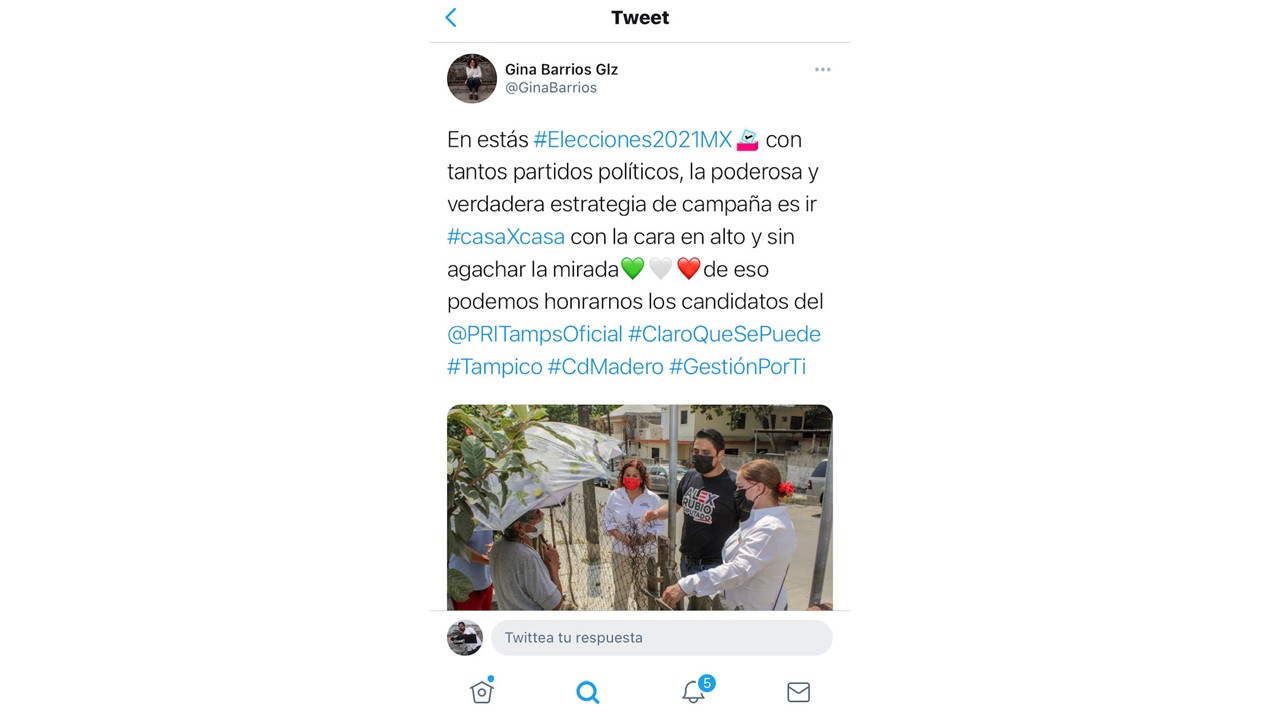Open the tweet's three-dot options menu
This screenshot has width=1280, height=720.
(822, 70)
